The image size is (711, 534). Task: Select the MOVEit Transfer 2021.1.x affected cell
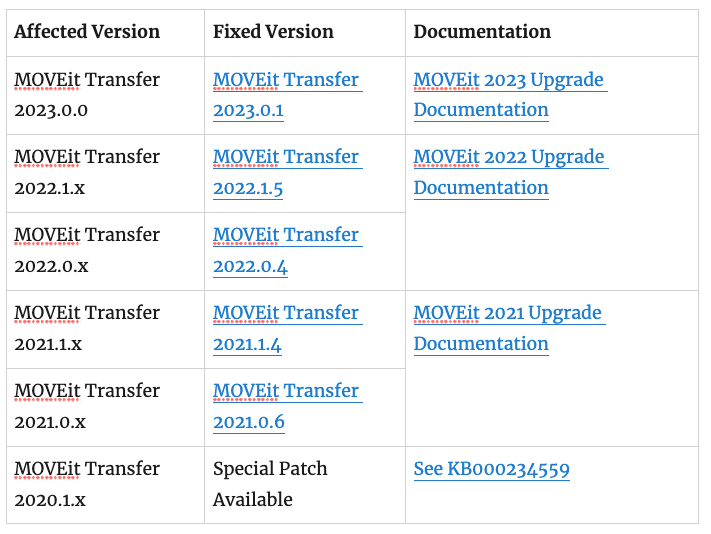87,329
